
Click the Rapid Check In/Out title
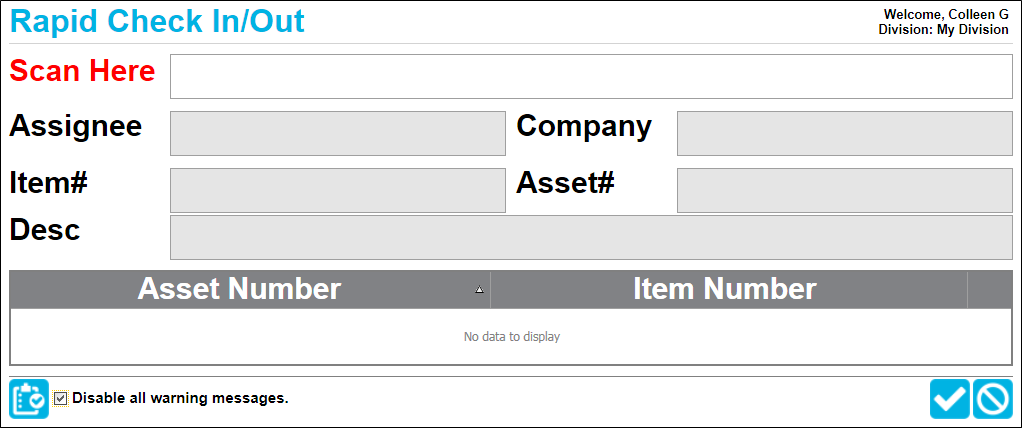click(157, 21)
